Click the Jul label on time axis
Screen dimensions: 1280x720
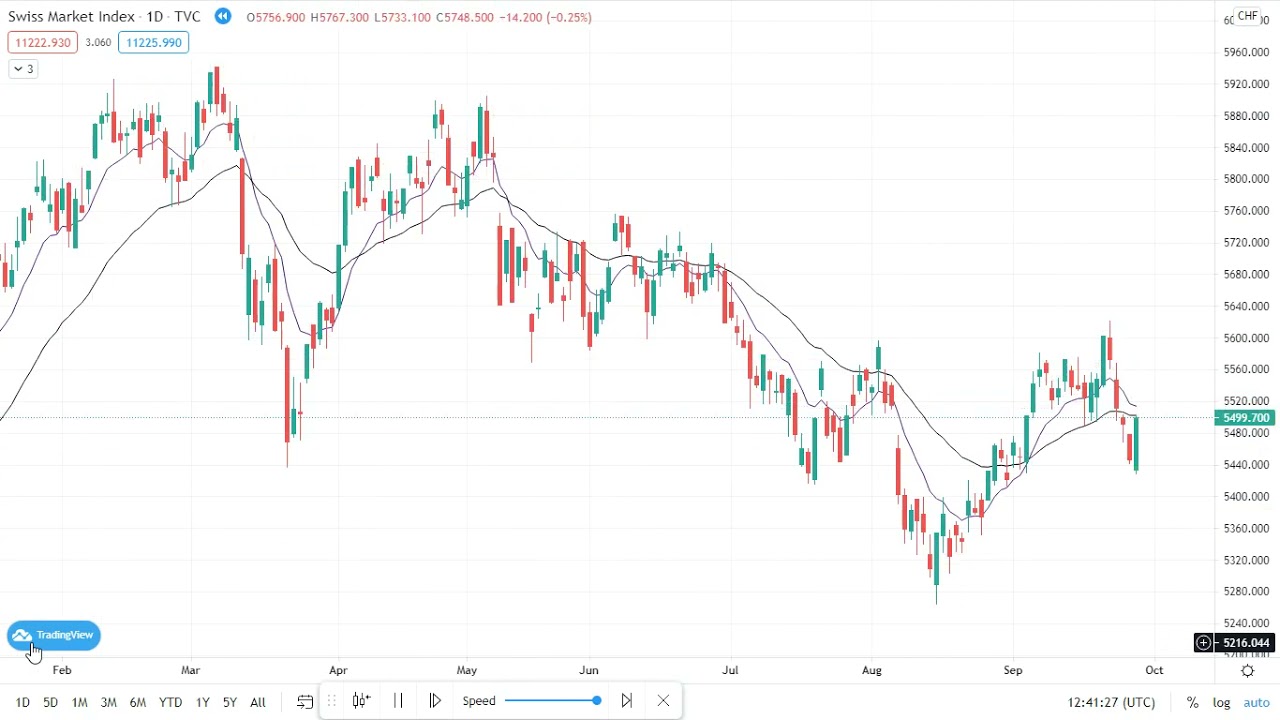point(730,671)
